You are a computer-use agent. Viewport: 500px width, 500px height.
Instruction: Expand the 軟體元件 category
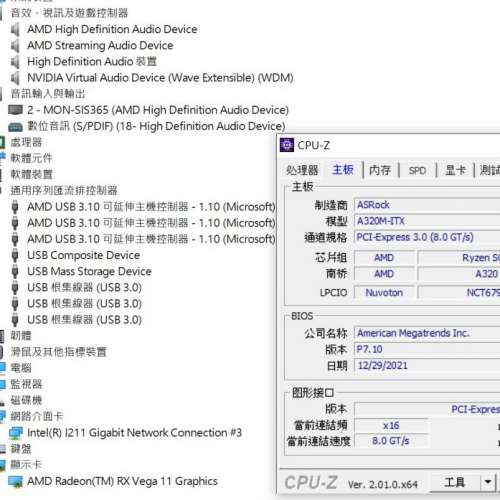pyautogui.click(x=31, y=158)
